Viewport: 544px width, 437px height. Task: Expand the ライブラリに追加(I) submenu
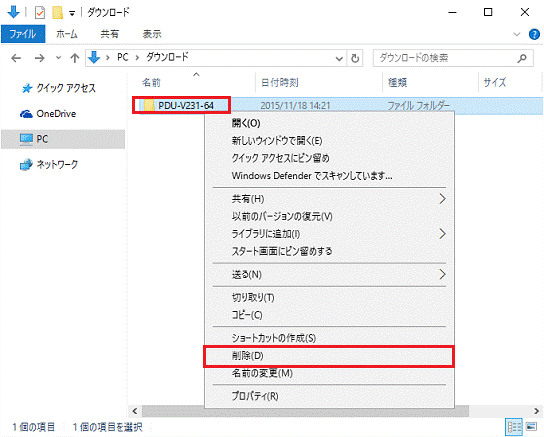329,234
